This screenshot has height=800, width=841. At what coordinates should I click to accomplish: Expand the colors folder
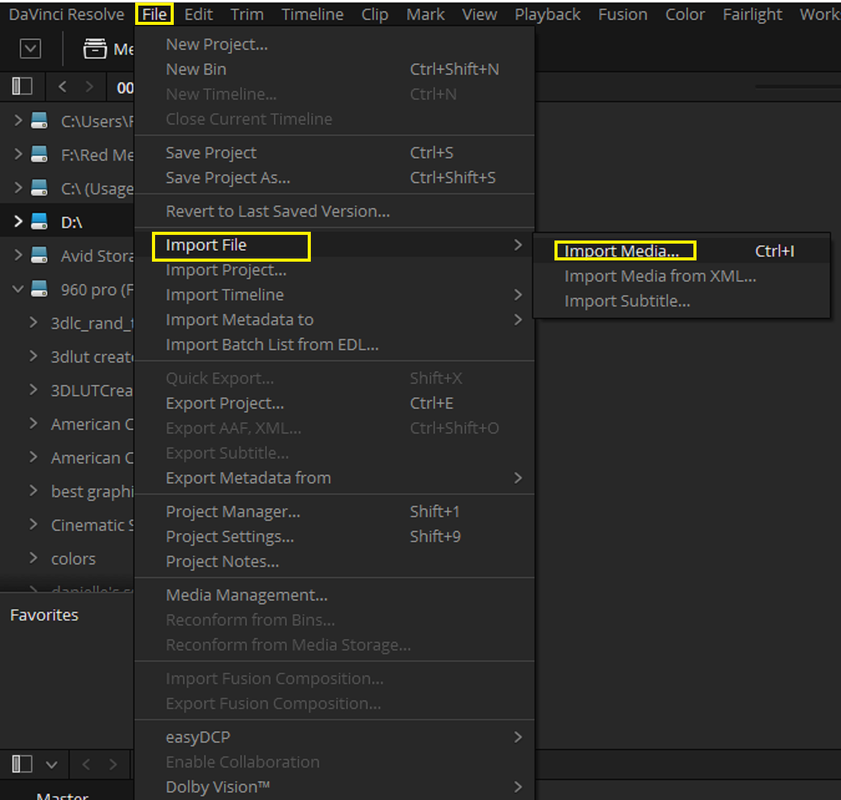(x=33, y=558)
